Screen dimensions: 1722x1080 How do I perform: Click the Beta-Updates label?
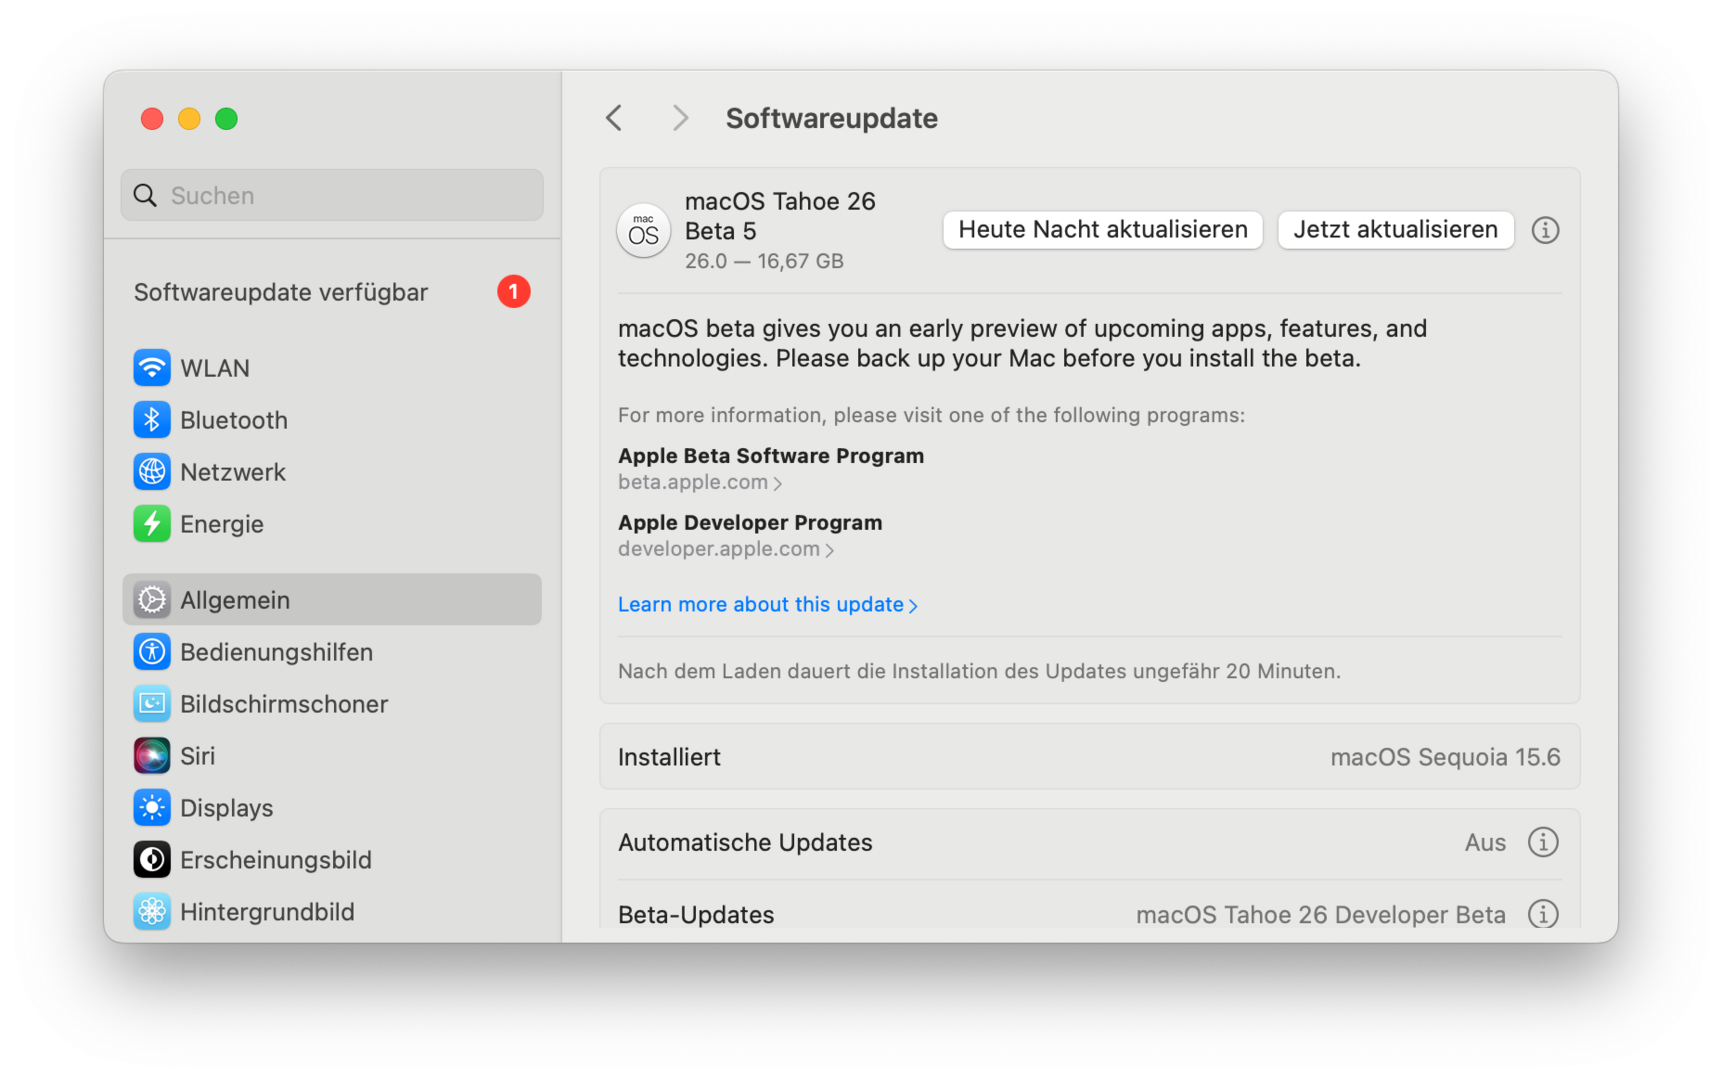696,914
